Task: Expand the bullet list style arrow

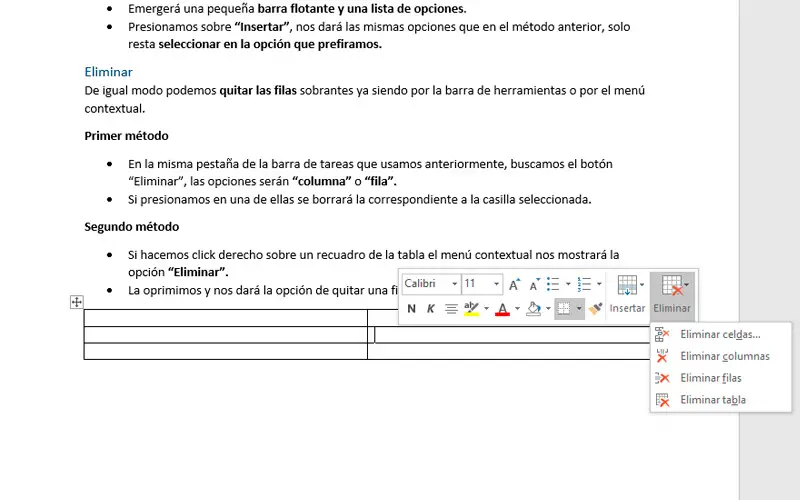Action: (x=568, y=284)
